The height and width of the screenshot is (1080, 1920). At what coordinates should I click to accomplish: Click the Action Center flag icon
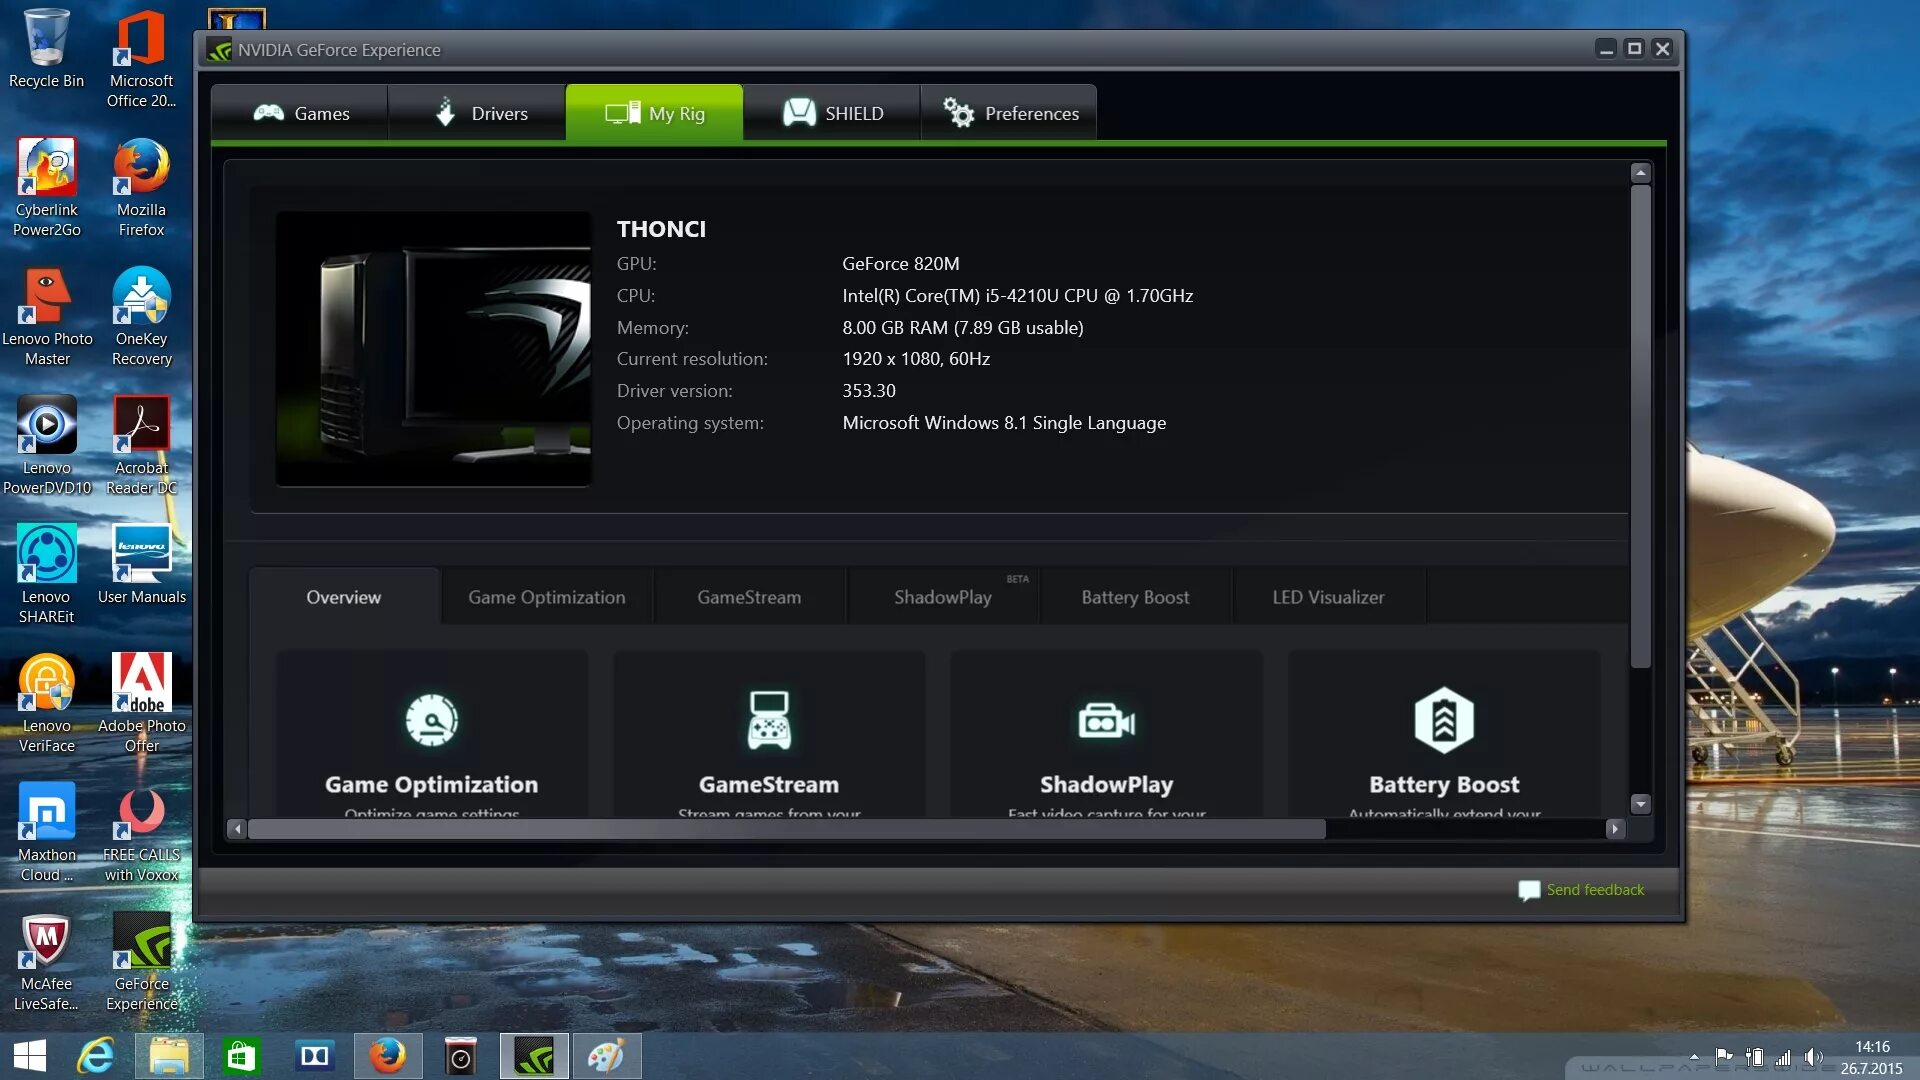click(1724, 1056)
